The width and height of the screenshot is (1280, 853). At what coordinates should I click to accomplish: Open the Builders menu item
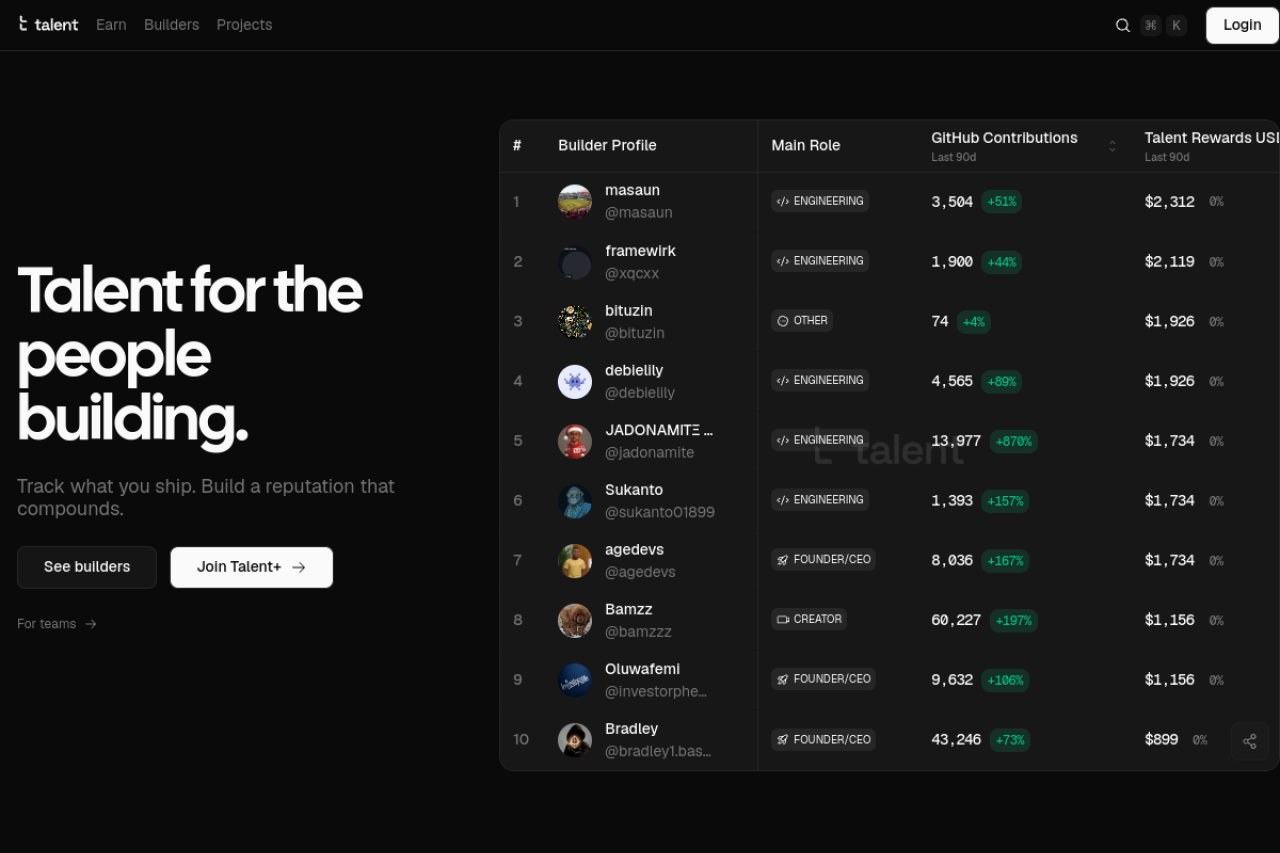(x=171, y=24)
